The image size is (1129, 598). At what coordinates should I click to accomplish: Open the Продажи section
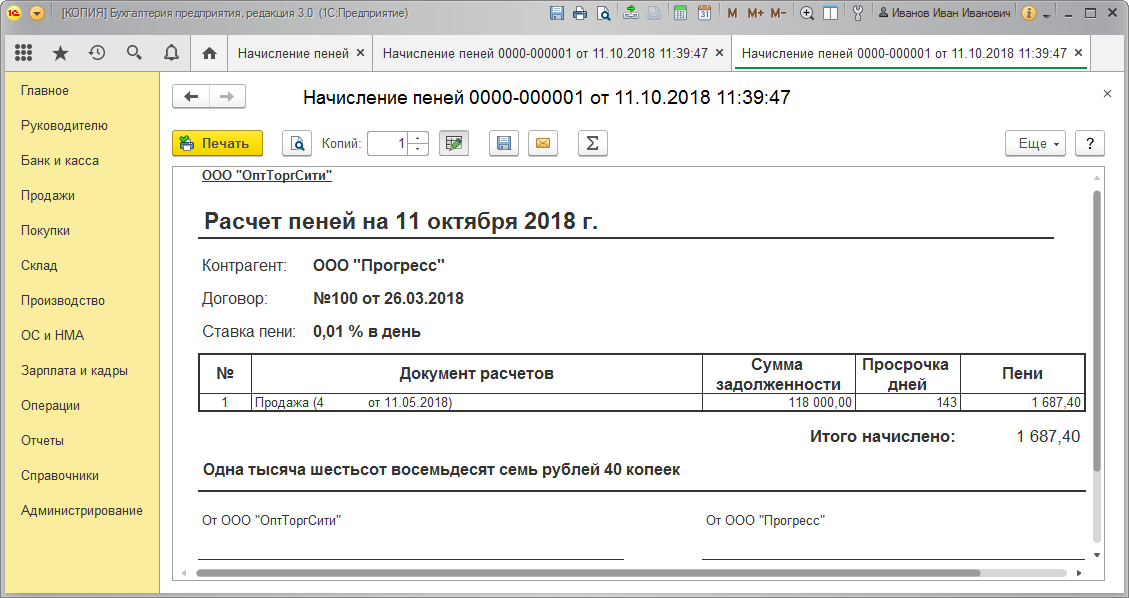(x=48, y=196)
